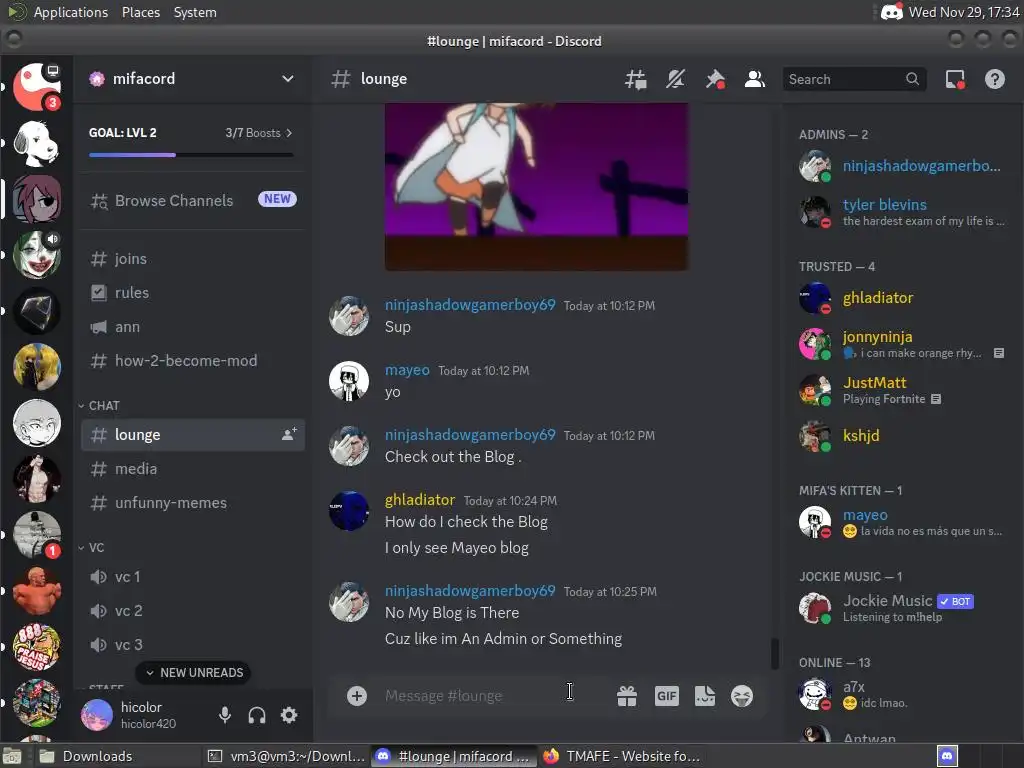This screenshot has width=1024, height=768.
Task: Open the gift Nitro icon
Action: [x=627, y=696]
